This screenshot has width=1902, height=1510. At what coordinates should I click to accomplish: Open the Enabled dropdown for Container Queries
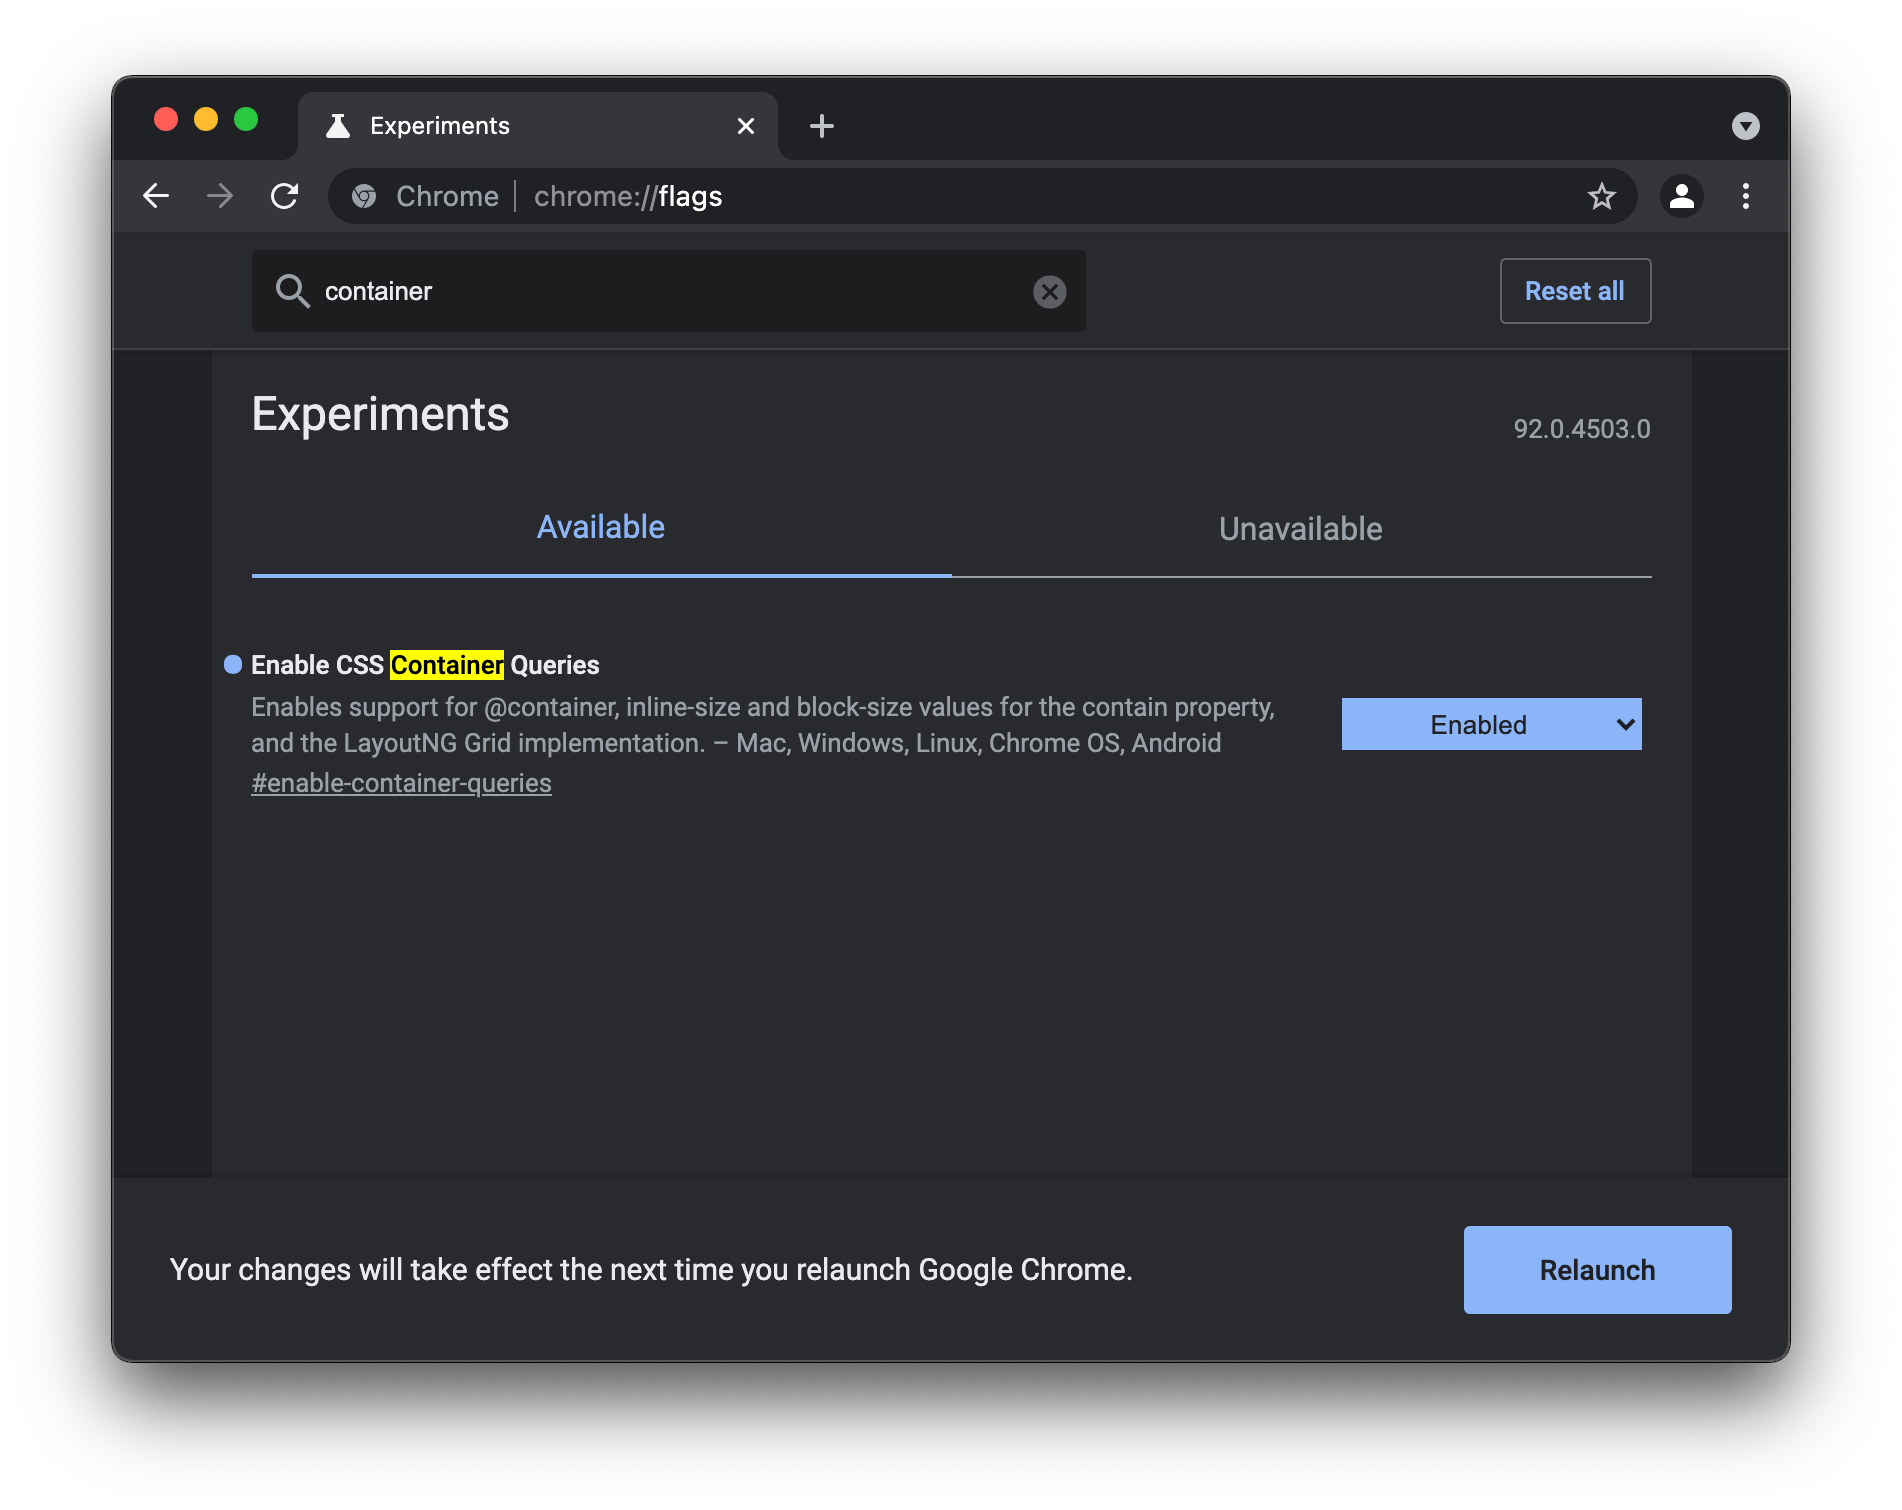point(1491,724)
